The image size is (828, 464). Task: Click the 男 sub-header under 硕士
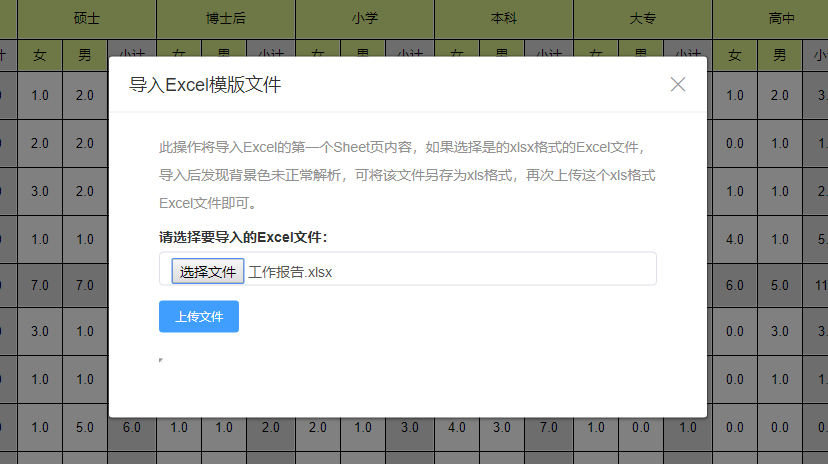coord(85,55)
